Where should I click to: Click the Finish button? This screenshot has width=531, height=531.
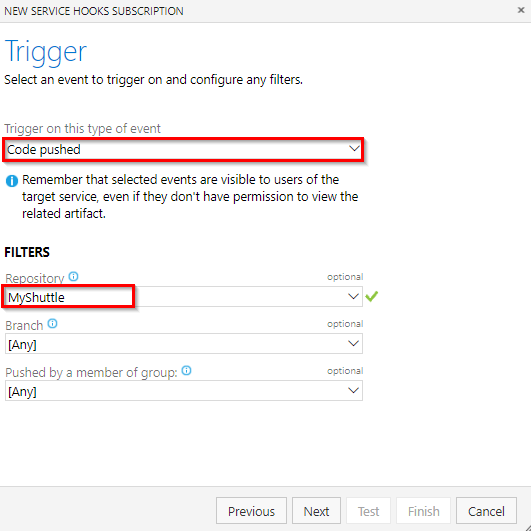tap(423, 511)
